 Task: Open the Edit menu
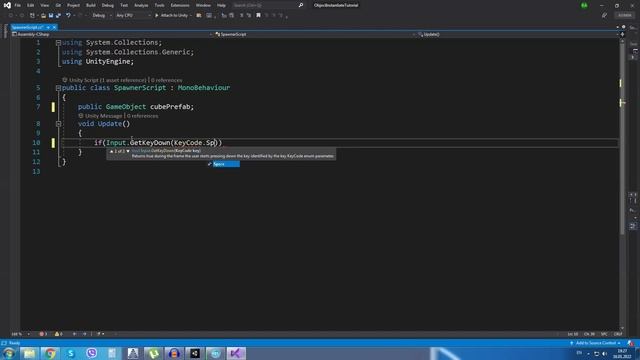tap(31, 5)
